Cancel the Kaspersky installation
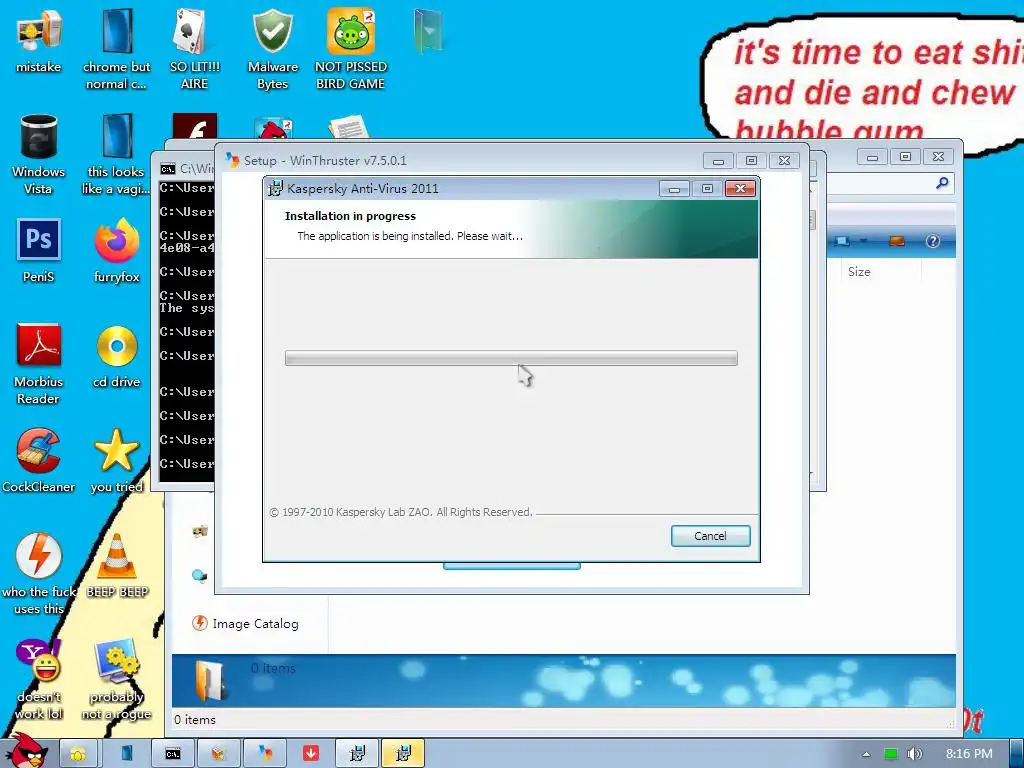Viewport: 1024px width, 768px height. tap(711, 536)
